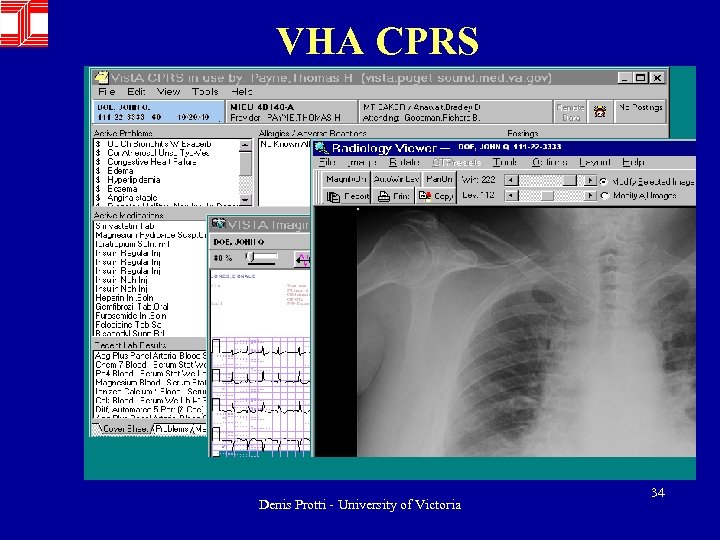Select Heparin Inj Soln medication
720x540 pixels.
[x=150, y=298]
